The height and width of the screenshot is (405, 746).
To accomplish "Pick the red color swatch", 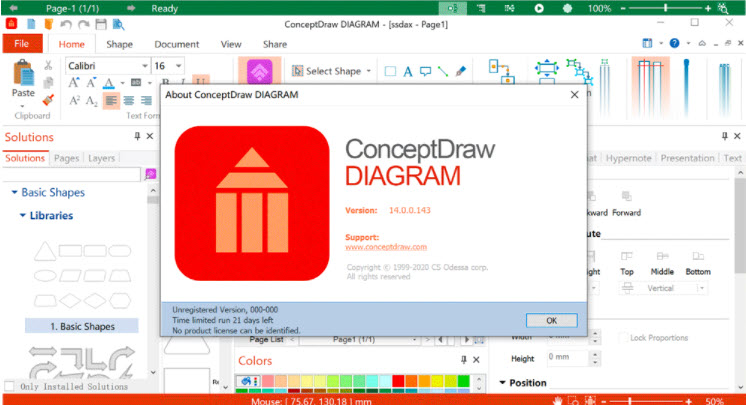I will [398, 381].
